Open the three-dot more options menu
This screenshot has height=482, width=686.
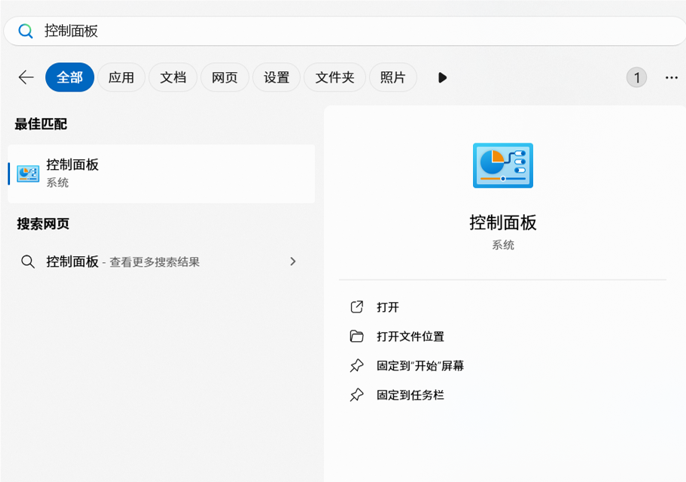point(671,78)
